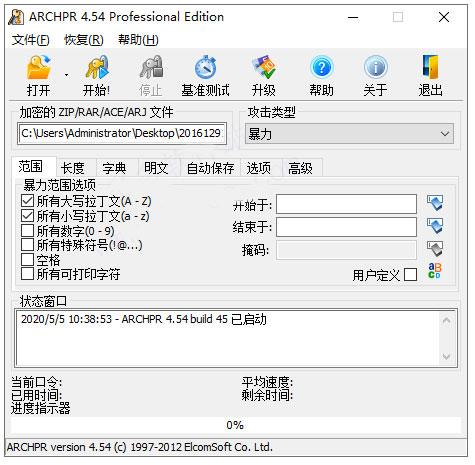Switch to the 长度 tab
This screenshot has height=465, width=475.
(73, 168)
